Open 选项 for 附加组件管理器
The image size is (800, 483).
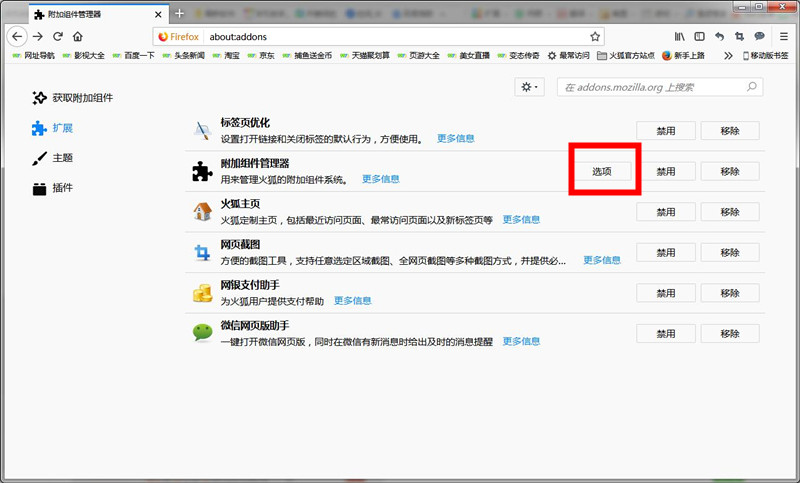[x=602, y=171]
